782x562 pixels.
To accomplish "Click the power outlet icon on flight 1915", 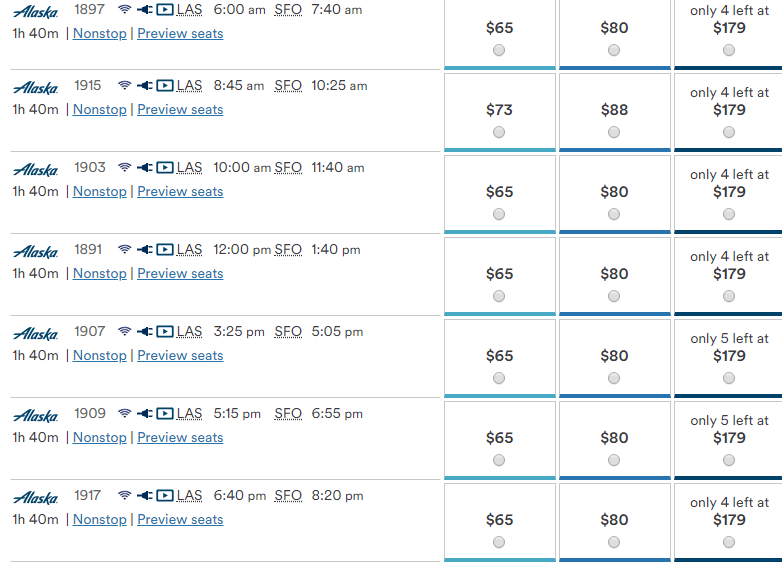I will (x=145, y=86).
